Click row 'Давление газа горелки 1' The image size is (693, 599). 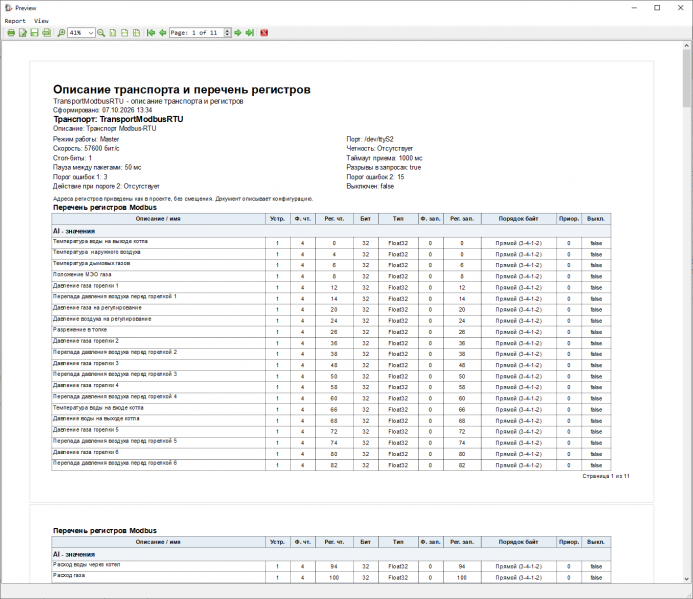tap(331, 287)
